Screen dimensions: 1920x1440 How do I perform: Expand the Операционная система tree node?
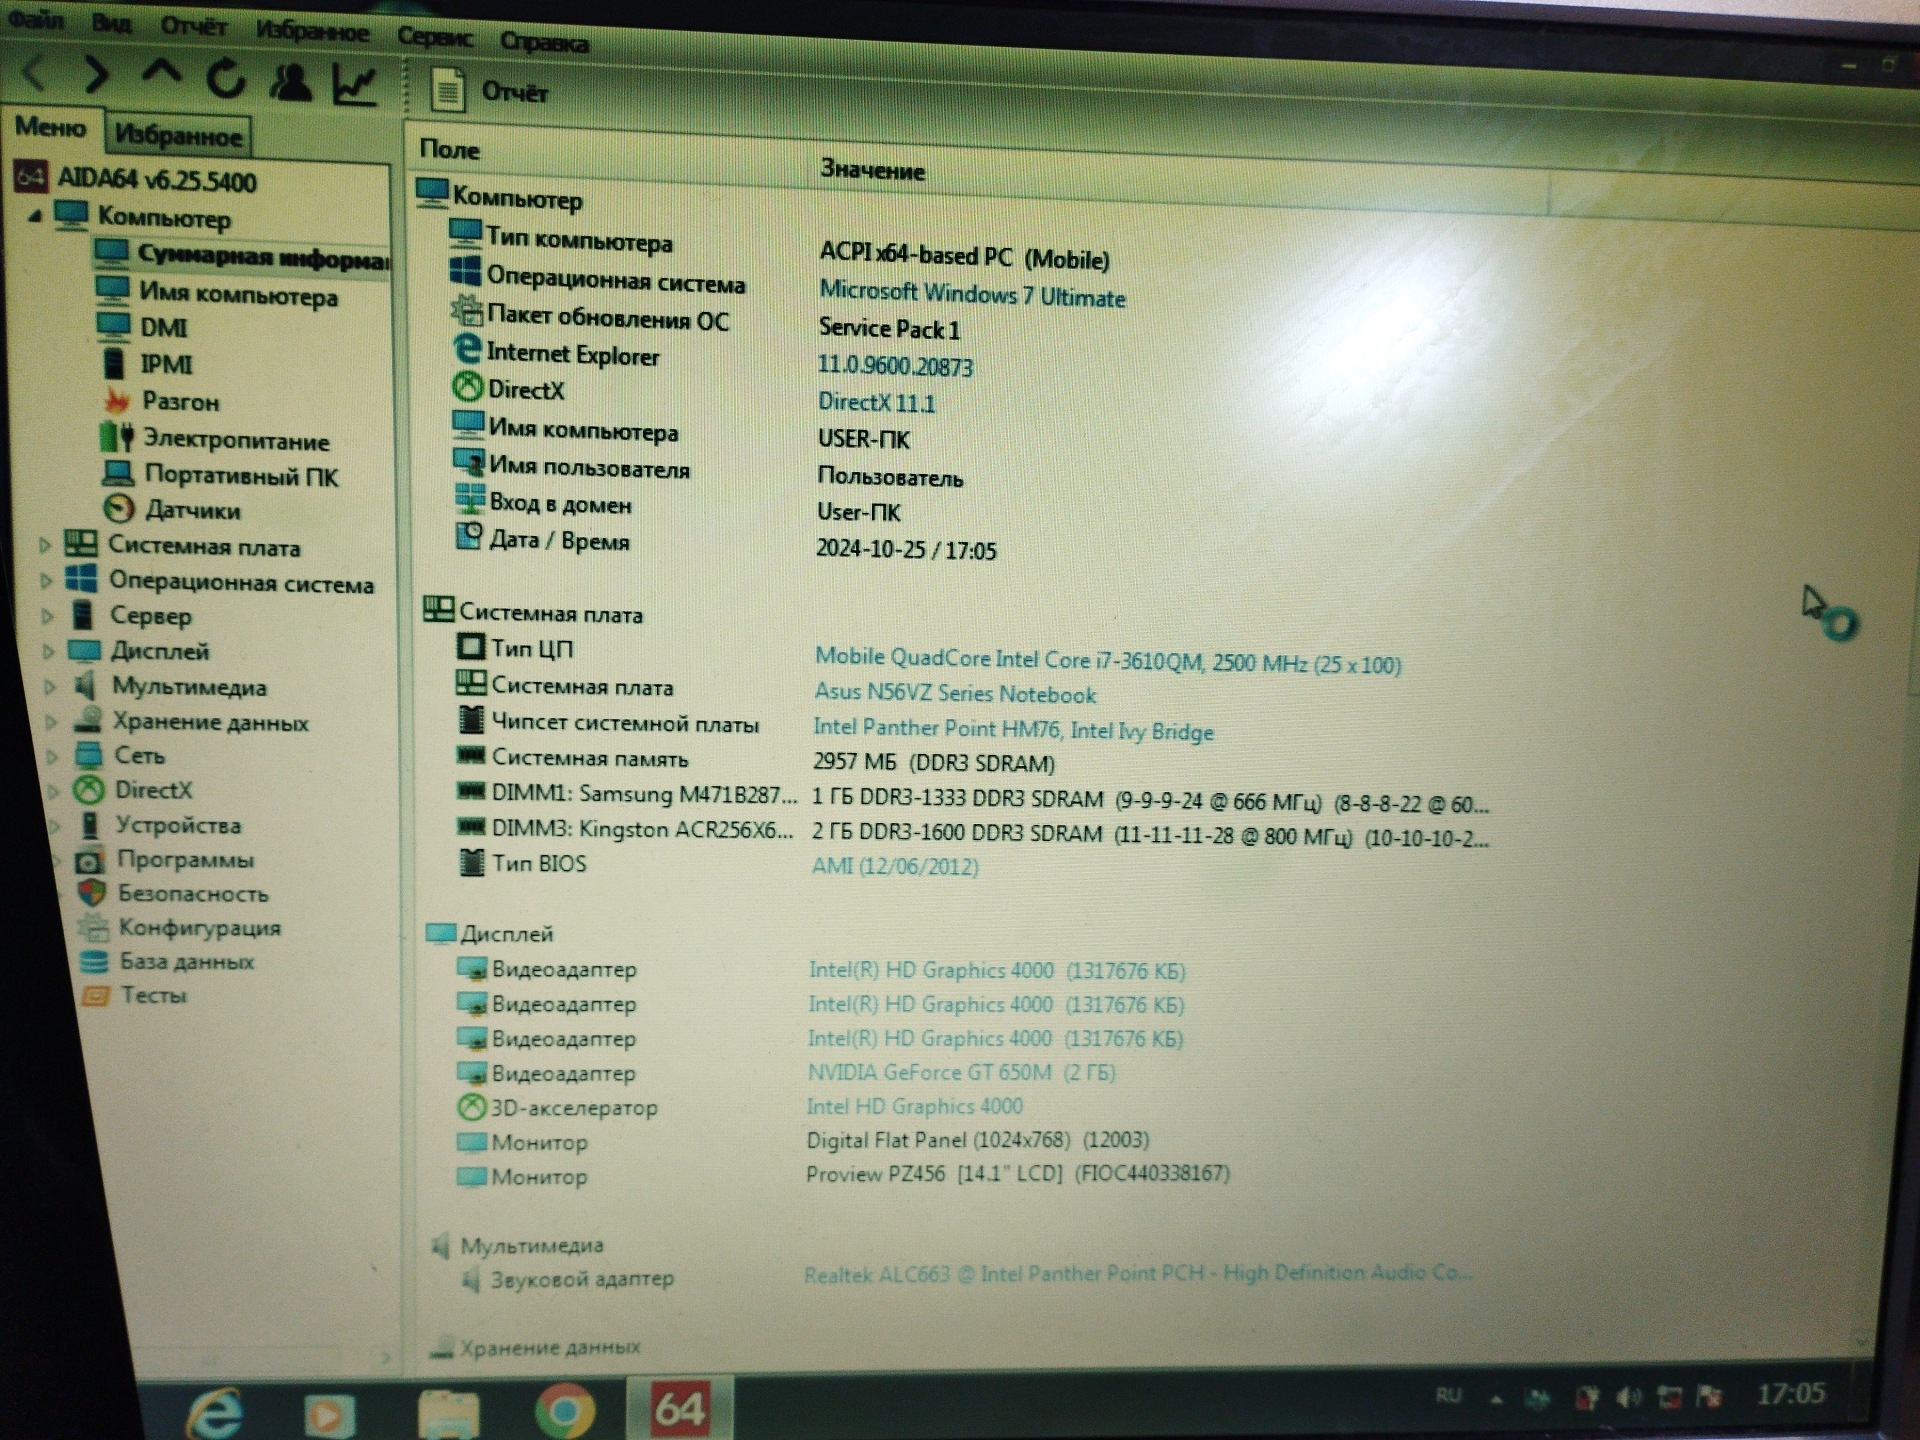tap(46, 581)
